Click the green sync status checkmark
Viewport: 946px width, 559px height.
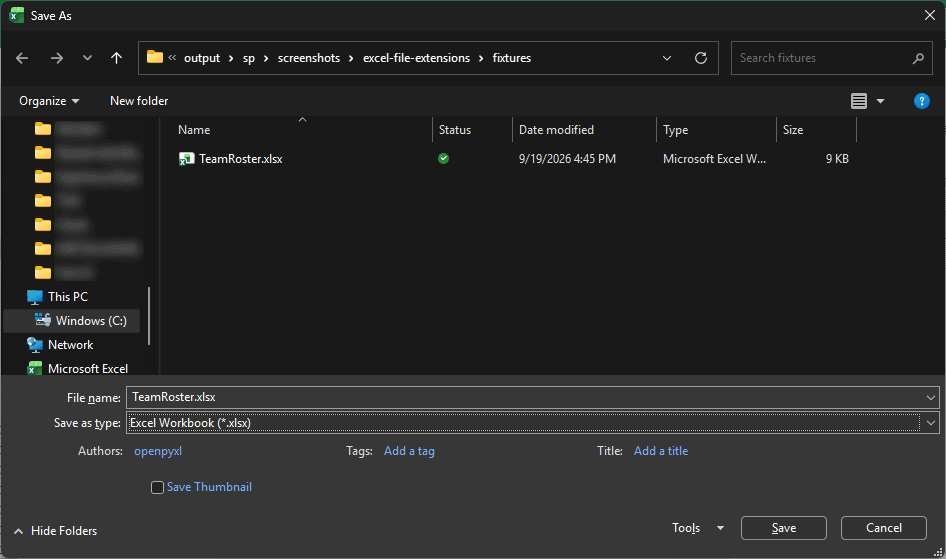(x=443, y=159)
